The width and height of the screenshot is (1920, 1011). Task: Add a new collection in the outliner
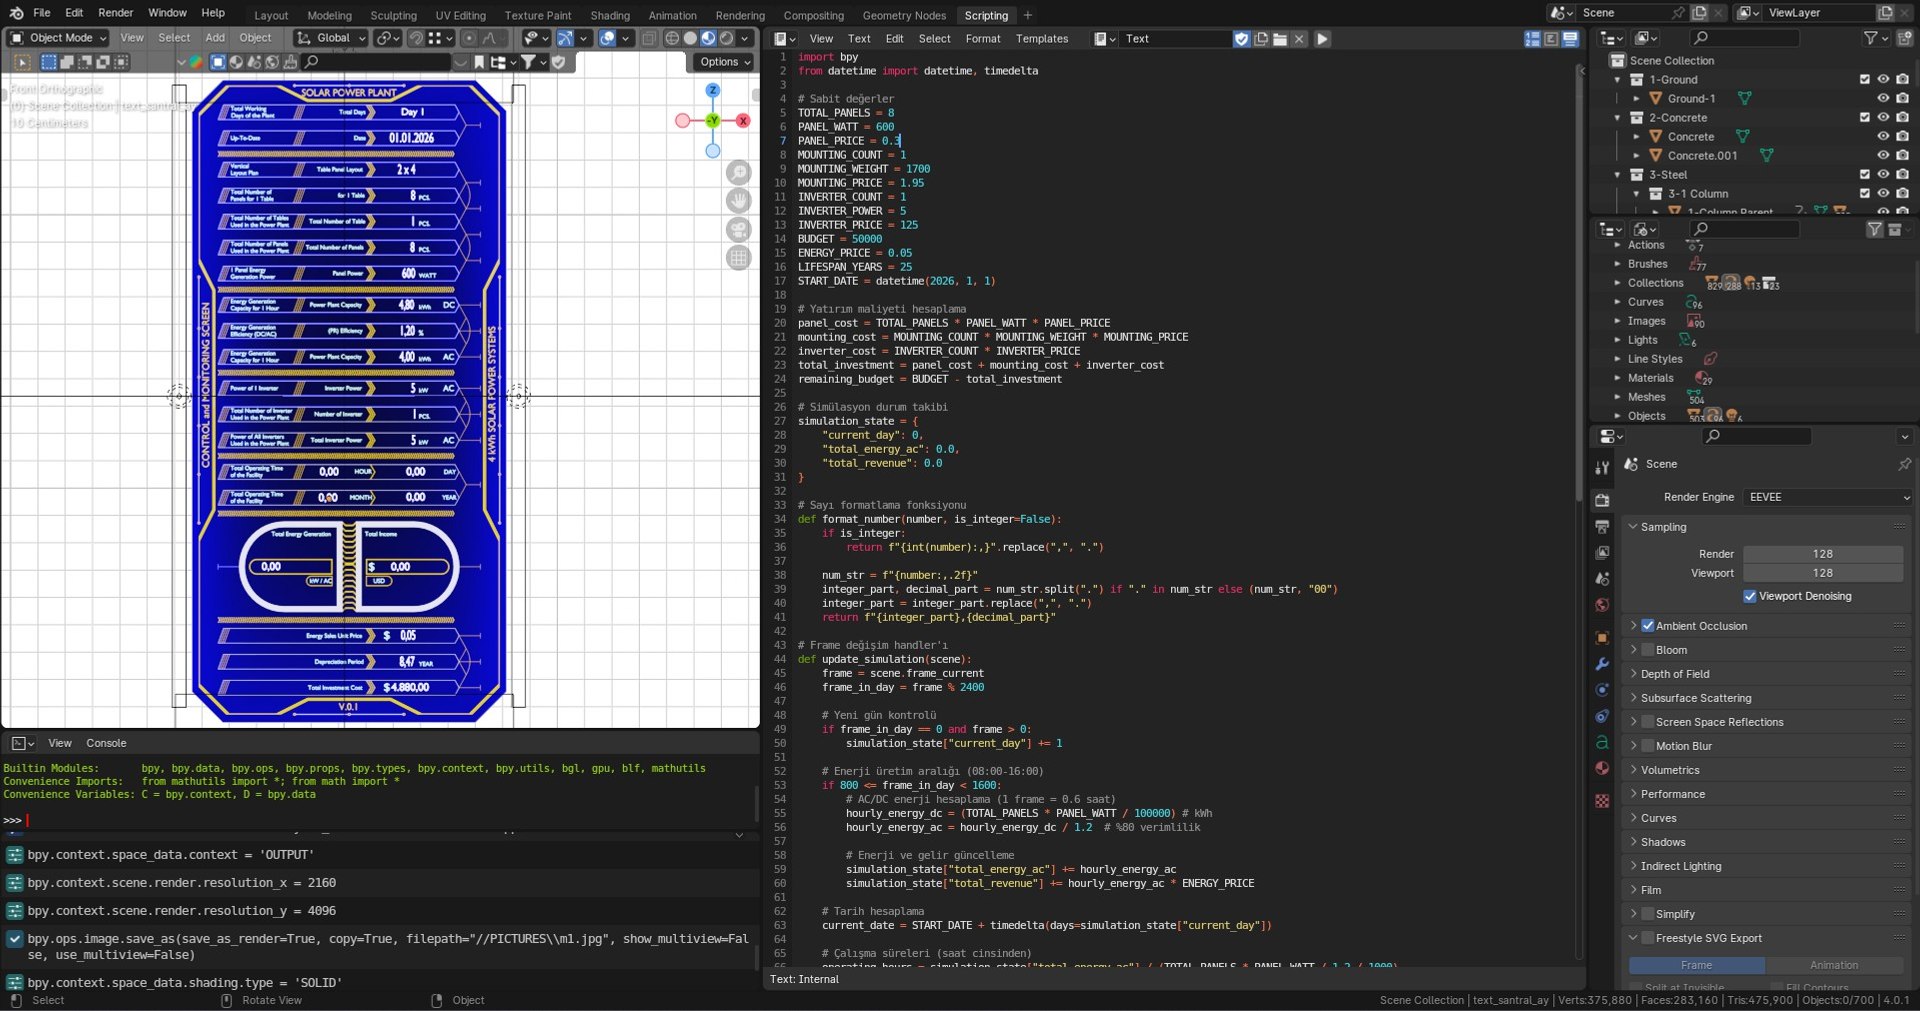(1905, 38)
